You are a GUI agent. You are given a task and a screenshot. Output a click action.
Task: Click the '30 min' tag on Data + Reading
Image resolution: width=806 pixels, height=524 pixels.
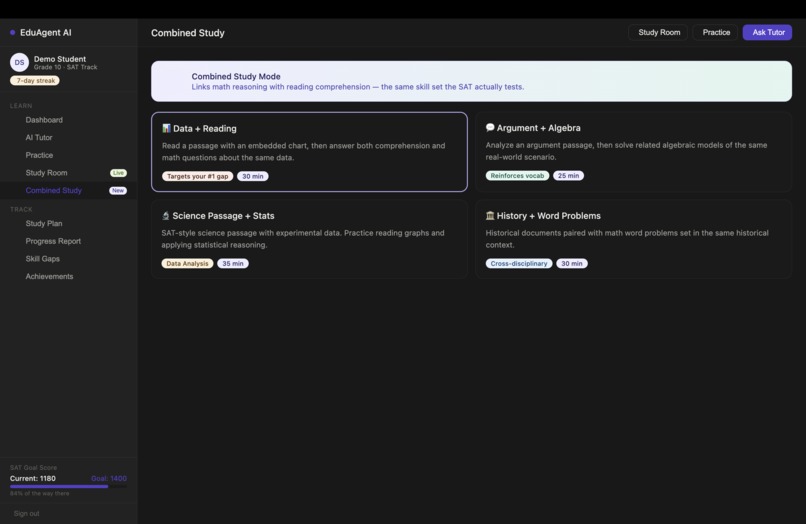[x=252, y=176]
